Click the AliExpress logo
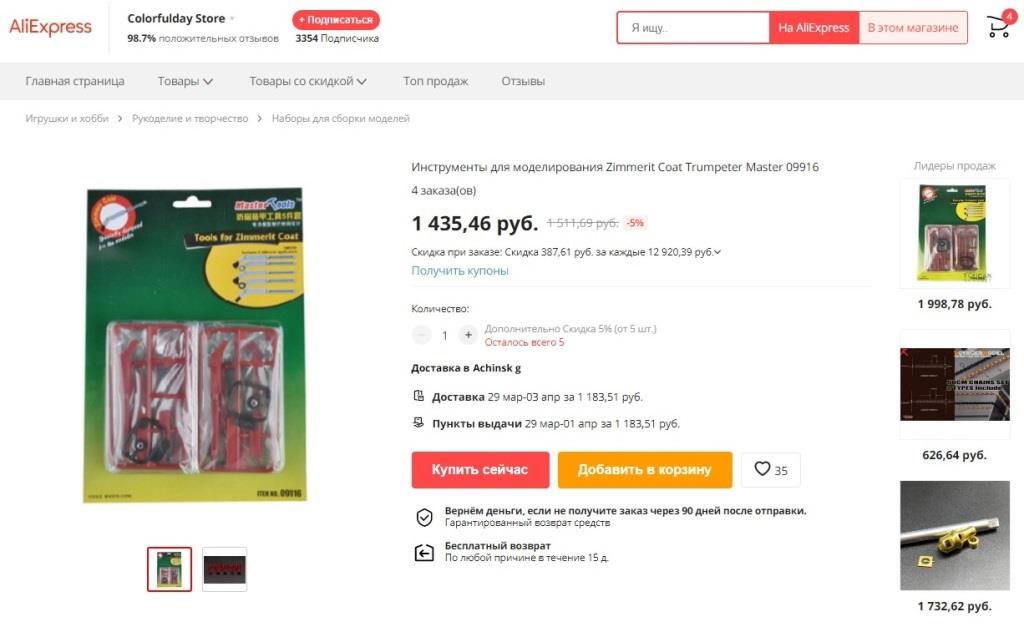The width and height of the screenshot is (1024, 627). [x=50, y=27]
